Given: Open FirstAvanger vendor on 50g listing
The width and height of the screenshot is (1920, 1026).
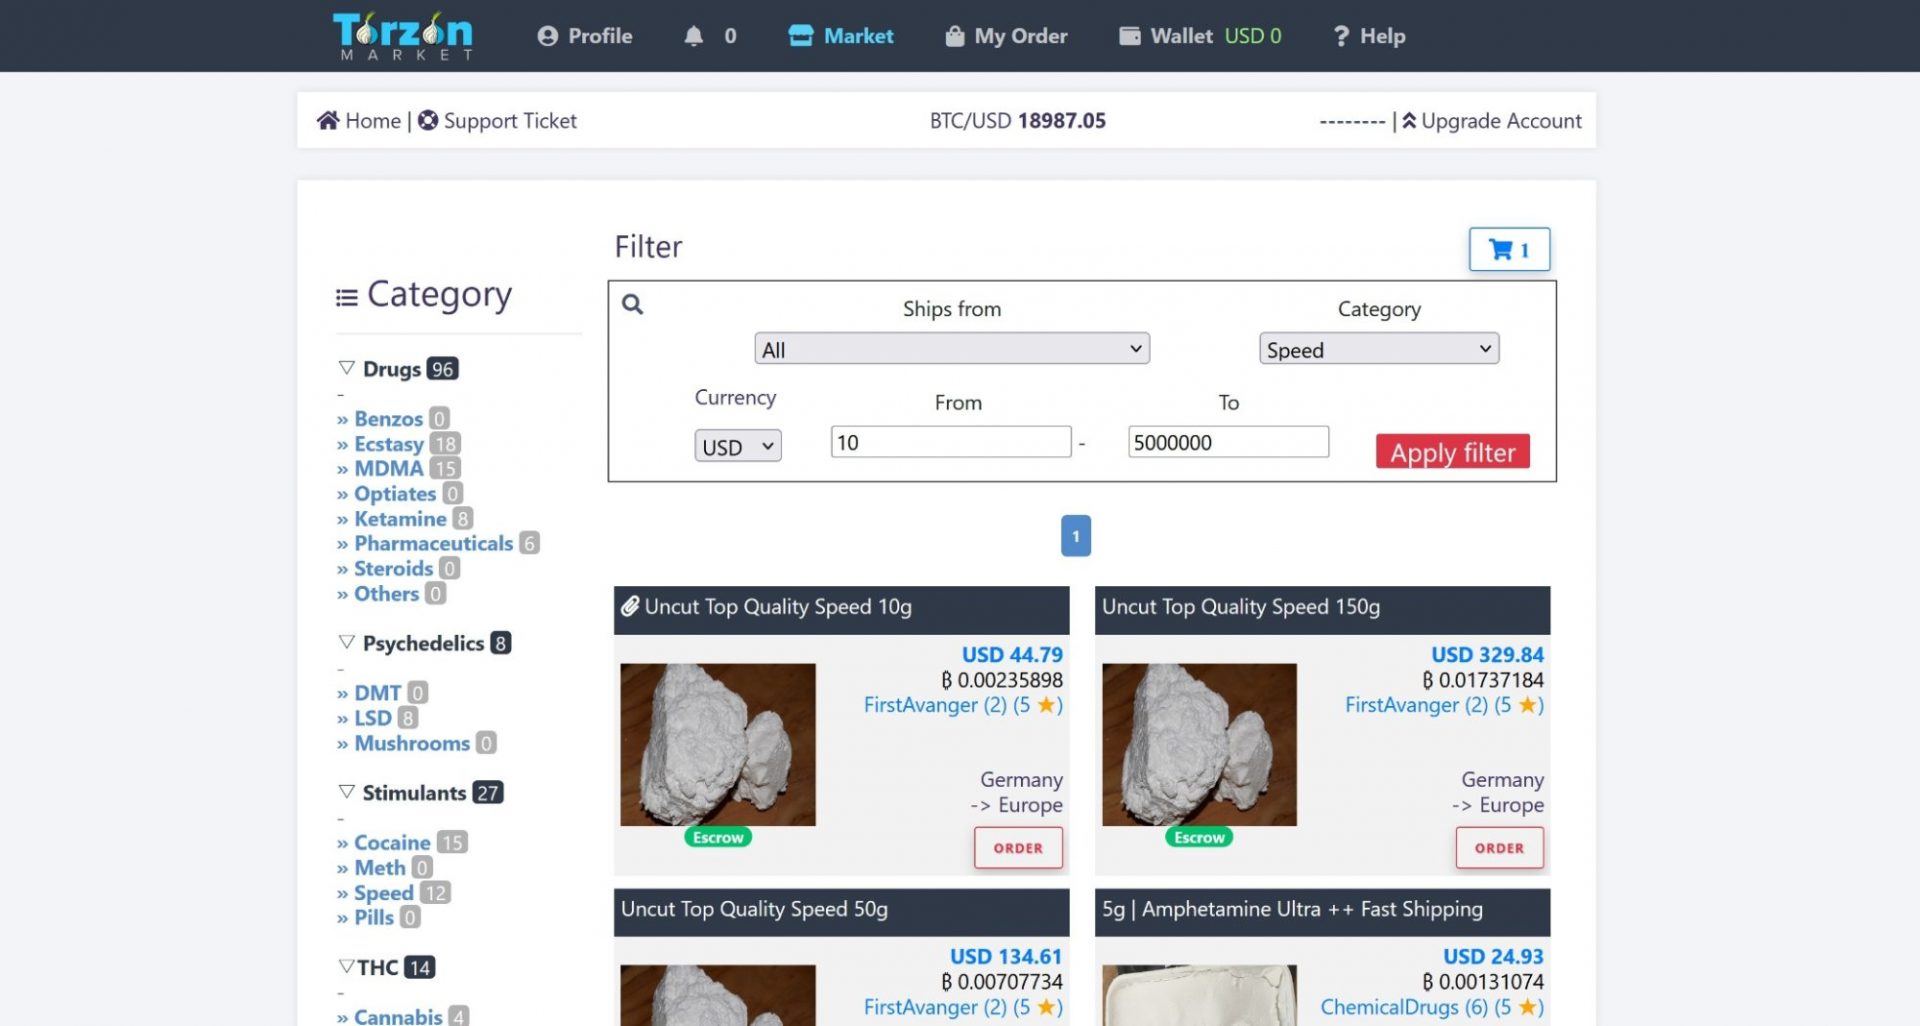Looking at the screenshot, I should pos(963,1007).
